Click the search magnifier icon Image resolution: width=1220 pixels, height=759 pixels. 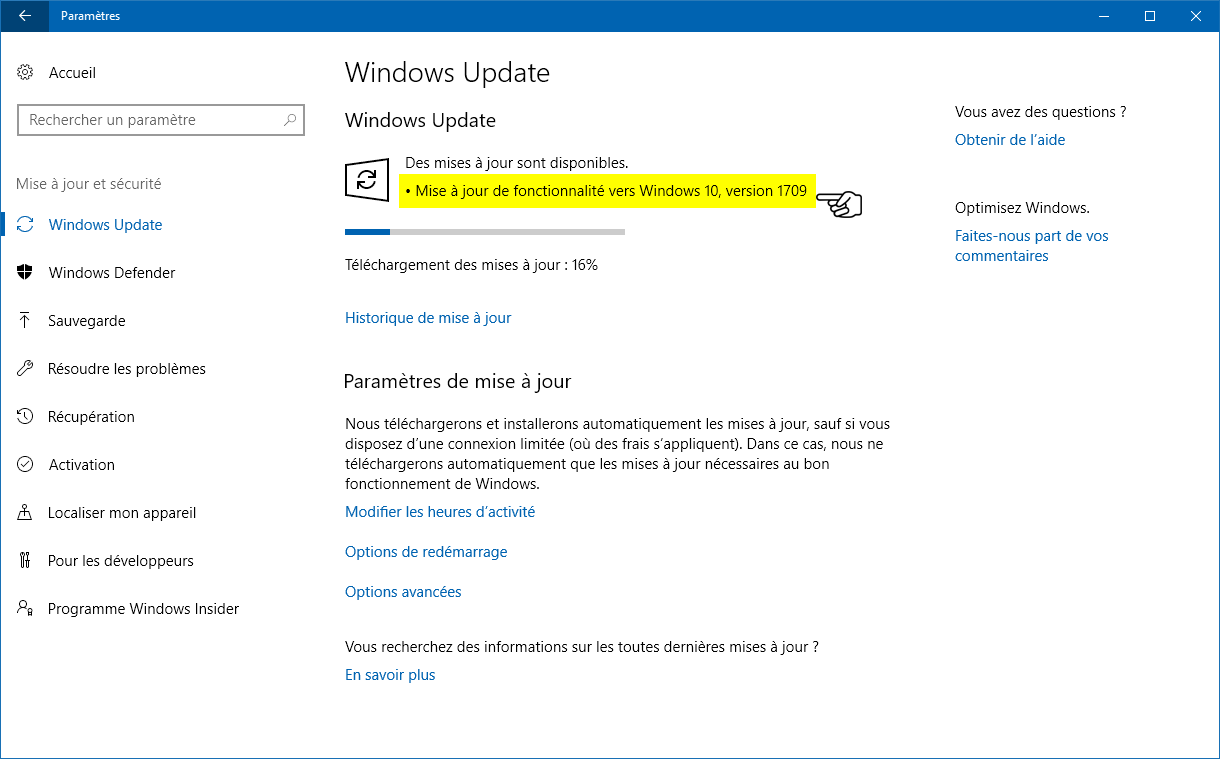290,120
